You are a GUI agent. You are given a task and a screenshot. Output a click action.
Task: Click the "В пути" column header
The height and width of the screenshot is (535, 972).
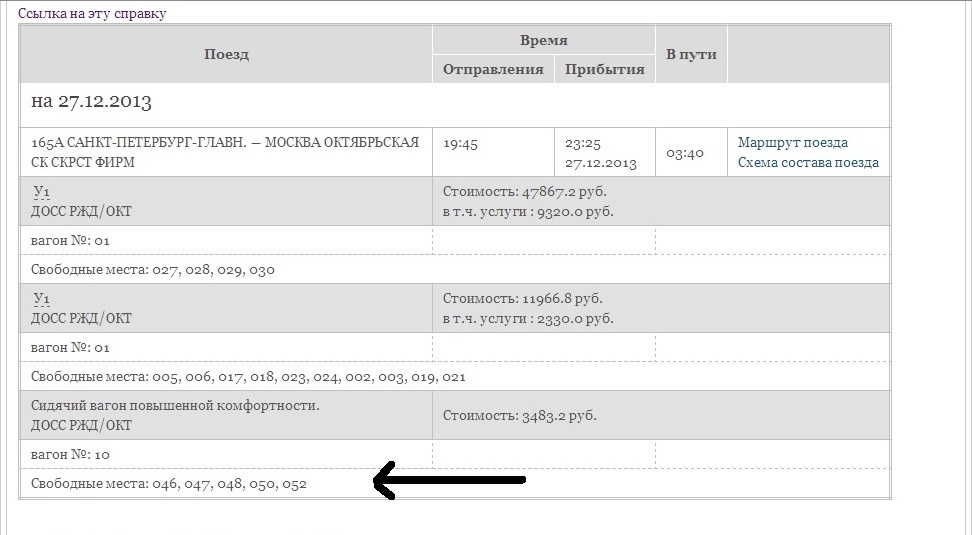click(x=691, y=54)
